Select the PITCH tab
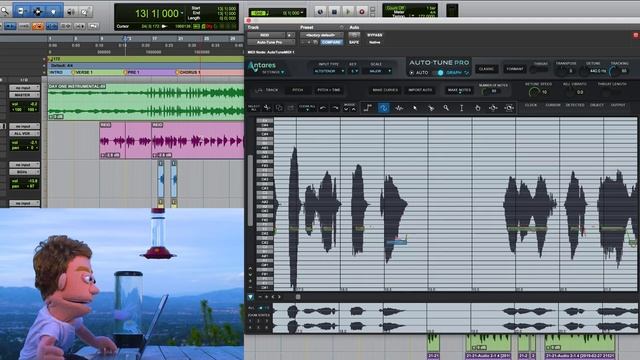 point(298,90)
